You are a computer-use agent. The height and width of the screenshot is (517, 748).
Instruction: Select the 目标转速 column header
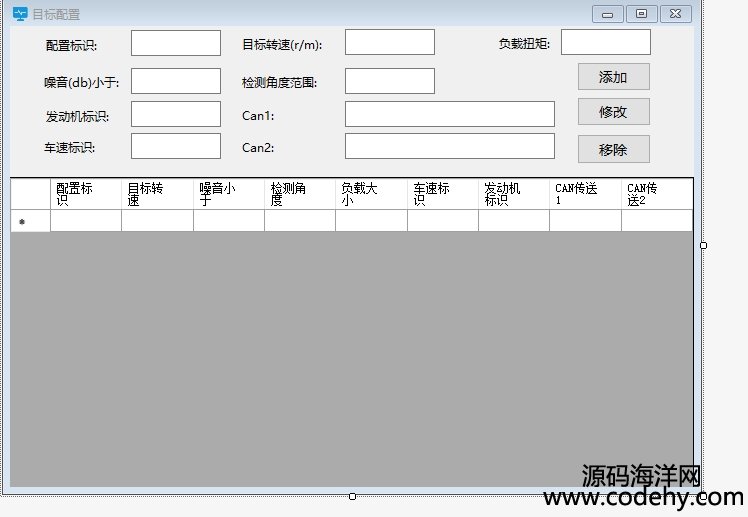157,194
